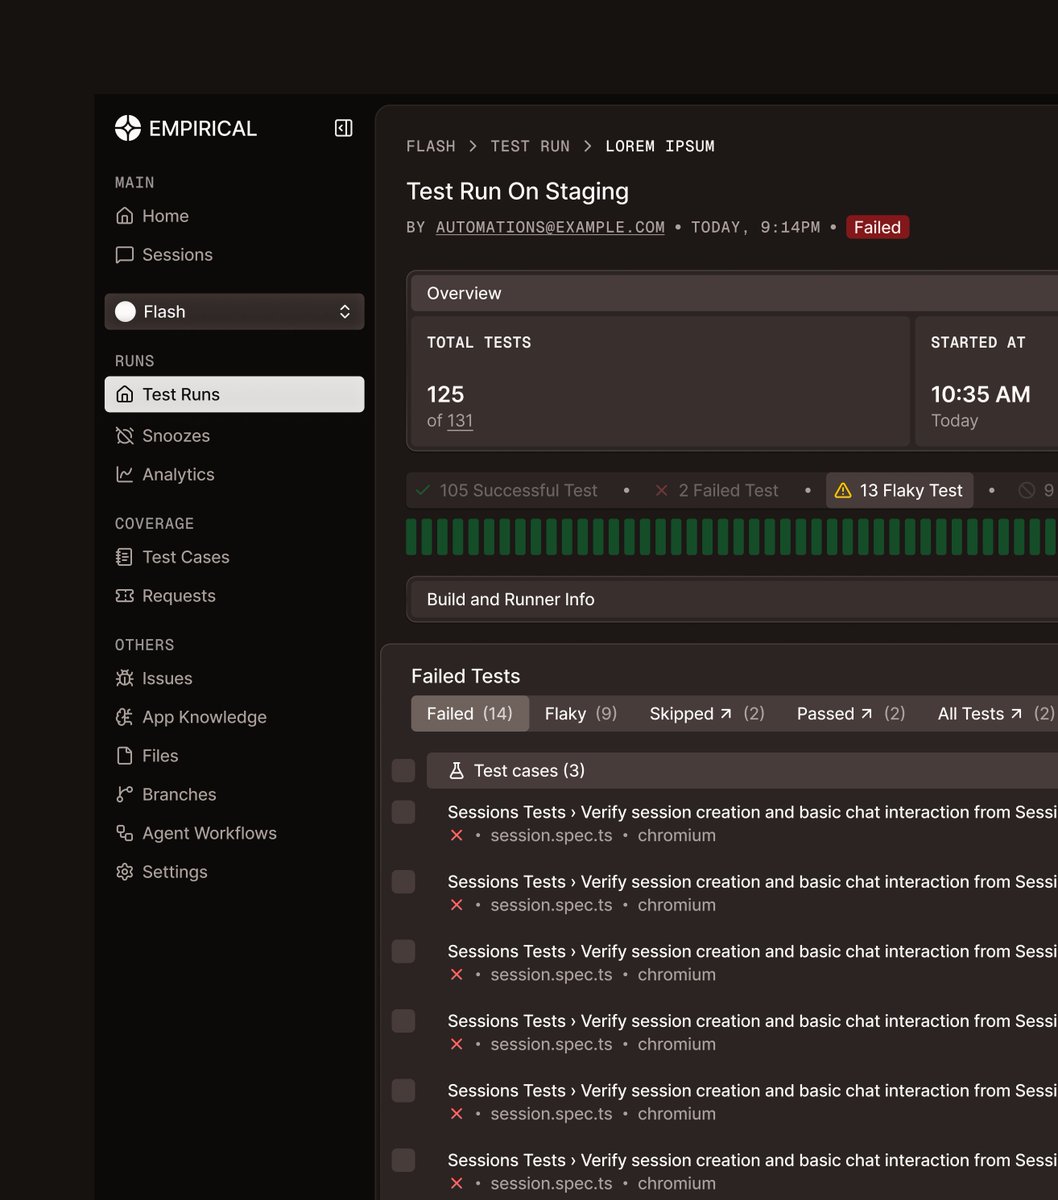Click the first green bar in test progress strip
Viewport: 1058px width, 1200px height.
point(411,537)
